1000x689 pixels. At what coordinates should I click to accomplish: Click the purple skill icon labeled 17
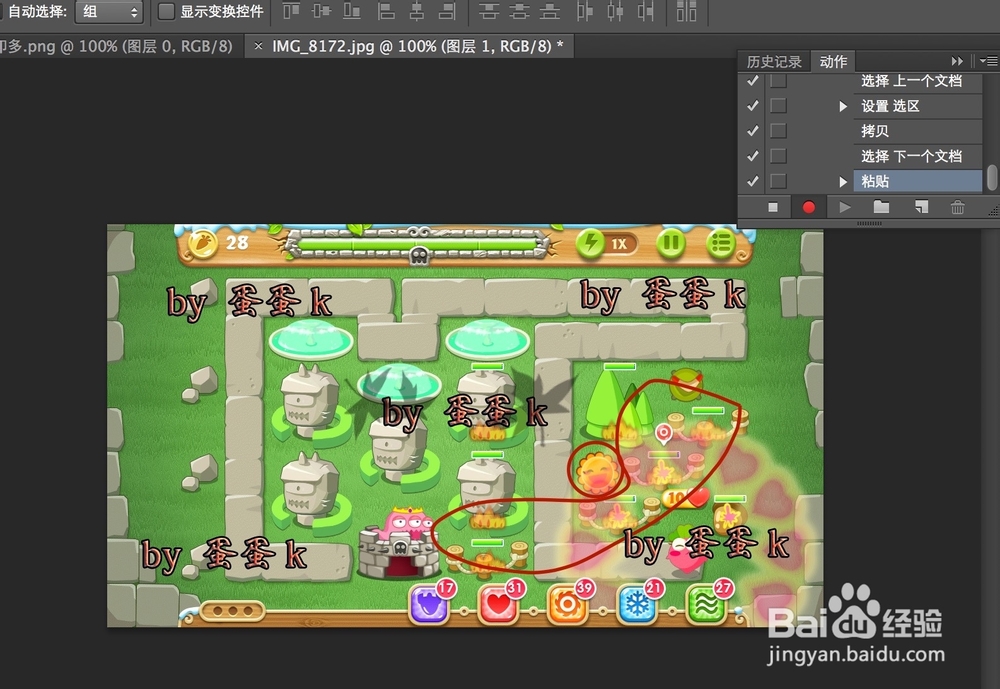coord(430,604)
